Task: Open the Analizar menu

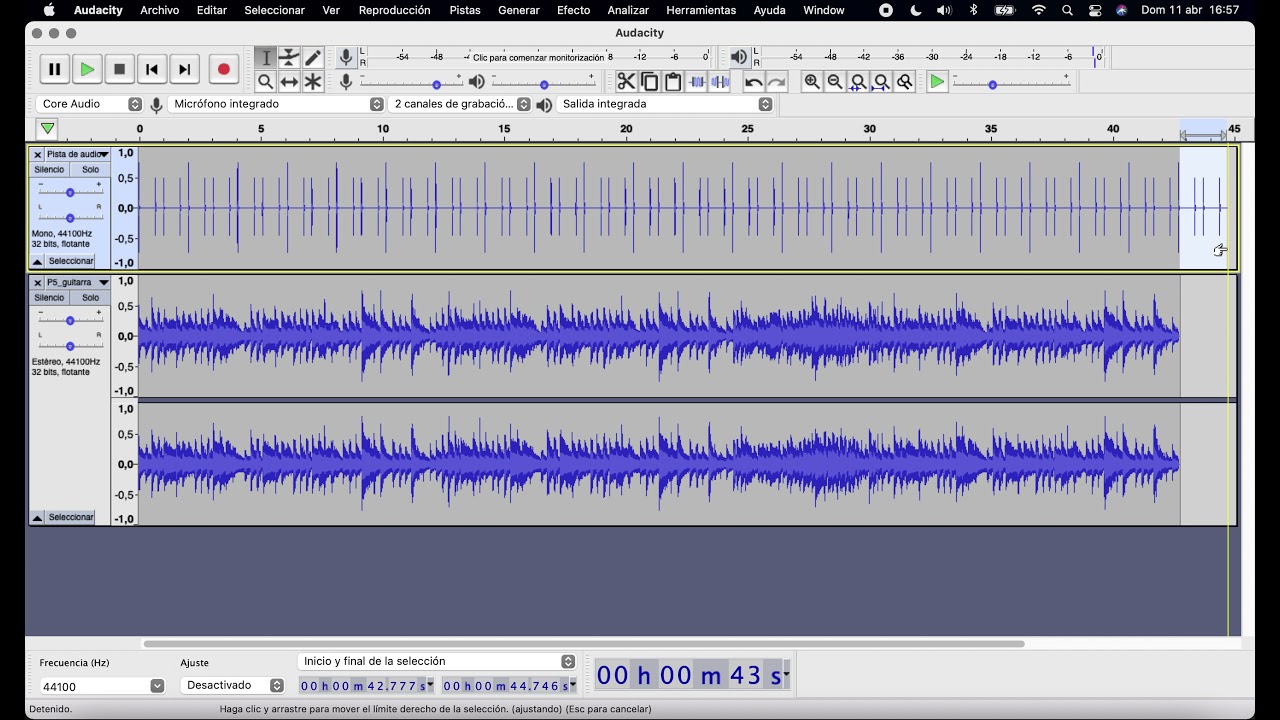Action: 628,10
